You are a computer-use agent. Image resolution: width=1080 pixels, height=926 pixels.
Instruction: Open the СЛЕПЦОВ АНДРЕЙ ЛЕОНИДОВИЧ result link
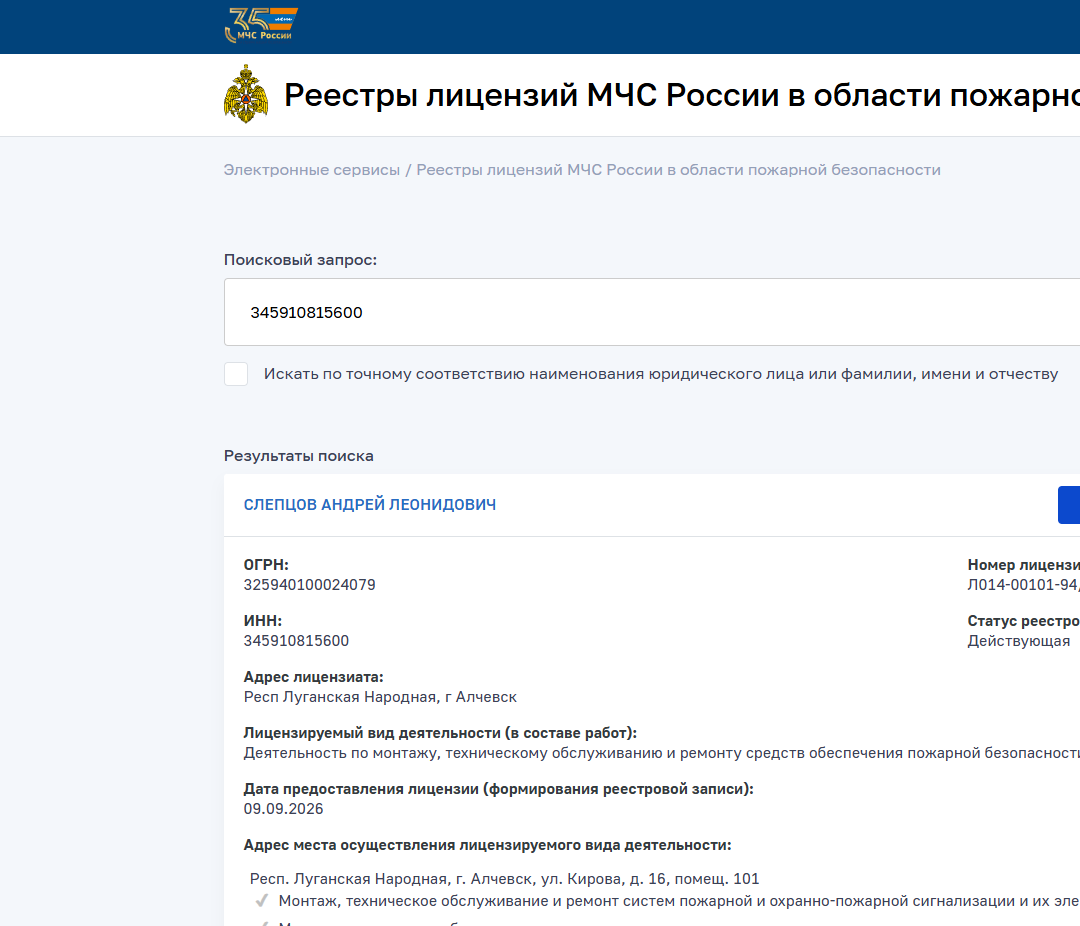click(370, 505)
